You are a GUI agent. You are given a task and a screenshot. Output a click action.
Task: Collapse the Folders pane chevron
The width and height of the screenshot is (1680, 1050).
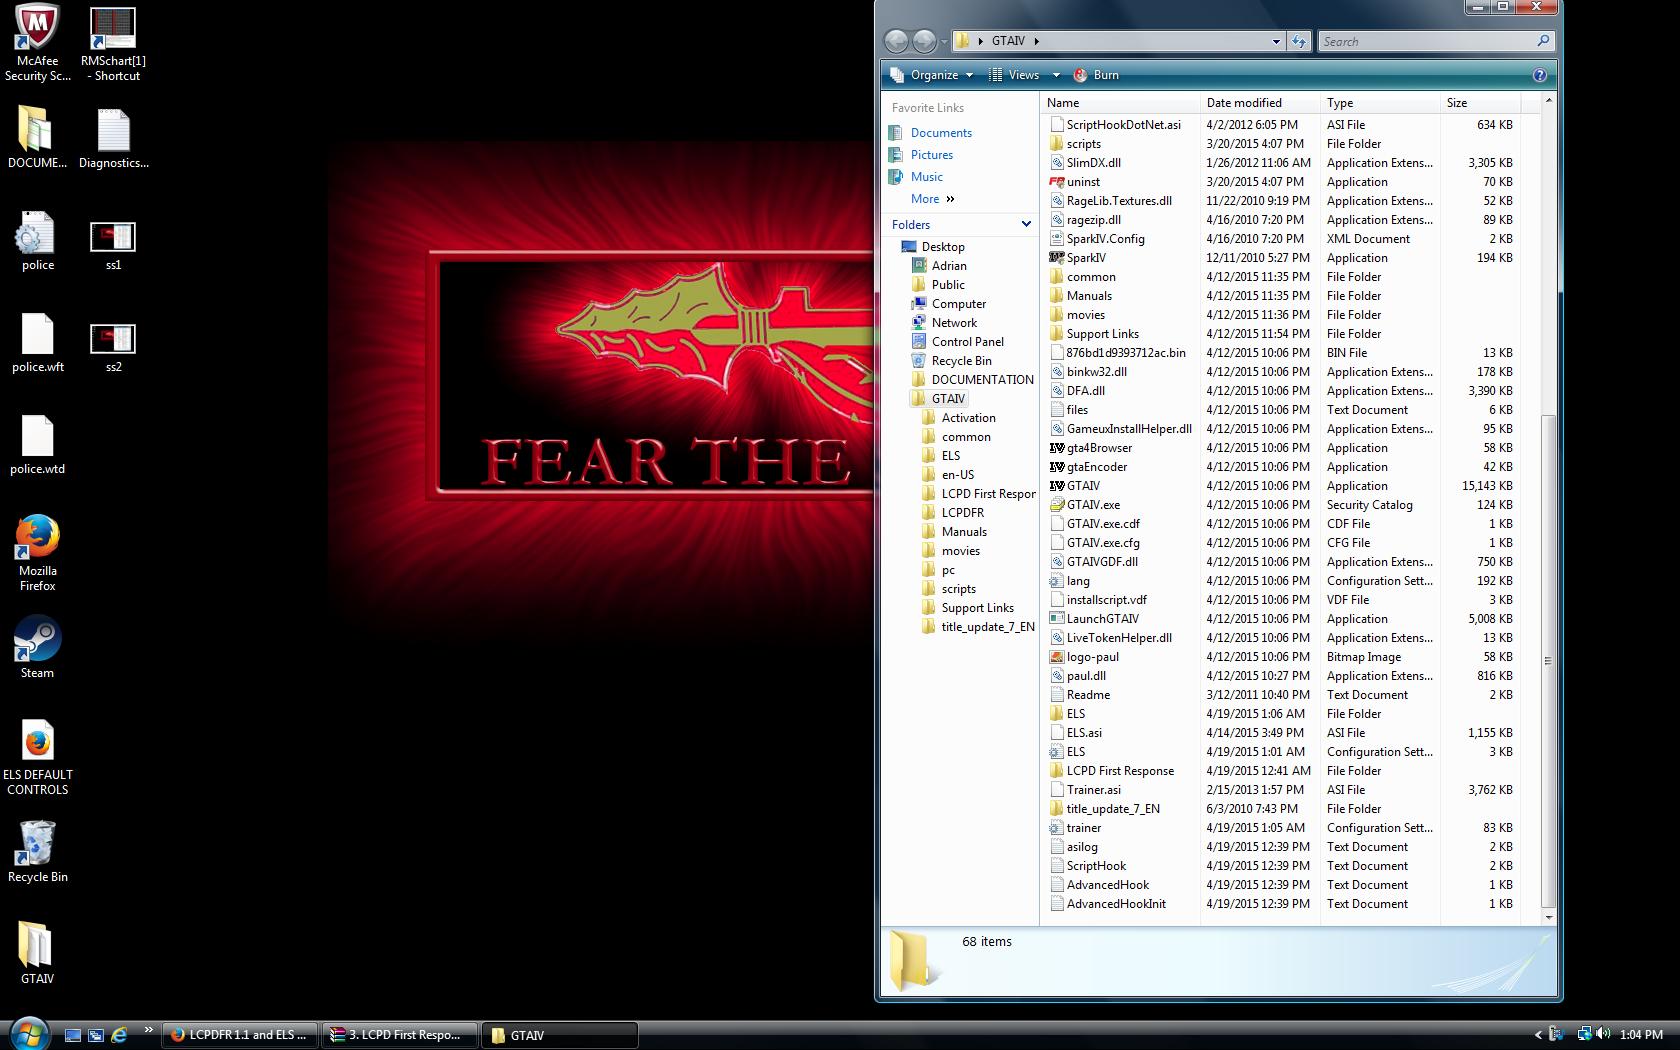click(x=1025, y=224)
